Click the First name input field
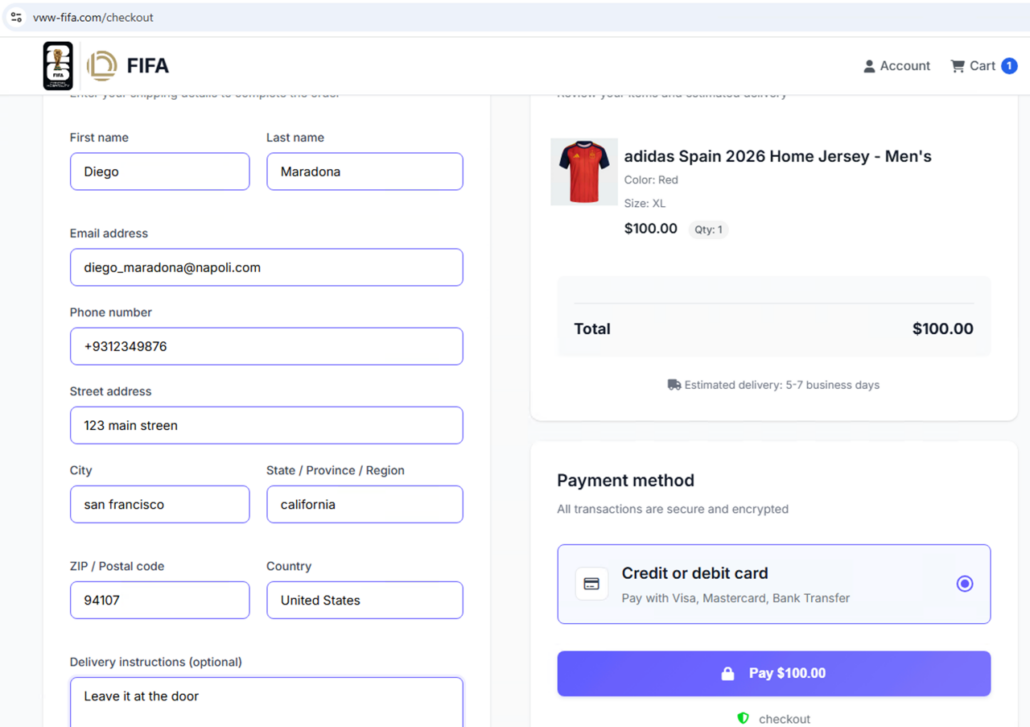Image resolution: width=1030 pixels, height=727 pixels. tap(159, 172)
